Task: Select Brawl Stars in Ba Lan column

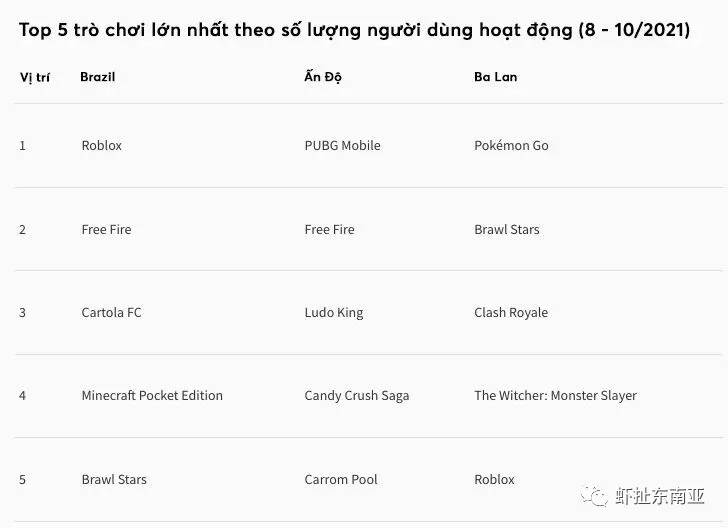Action: tap(507, 229)
